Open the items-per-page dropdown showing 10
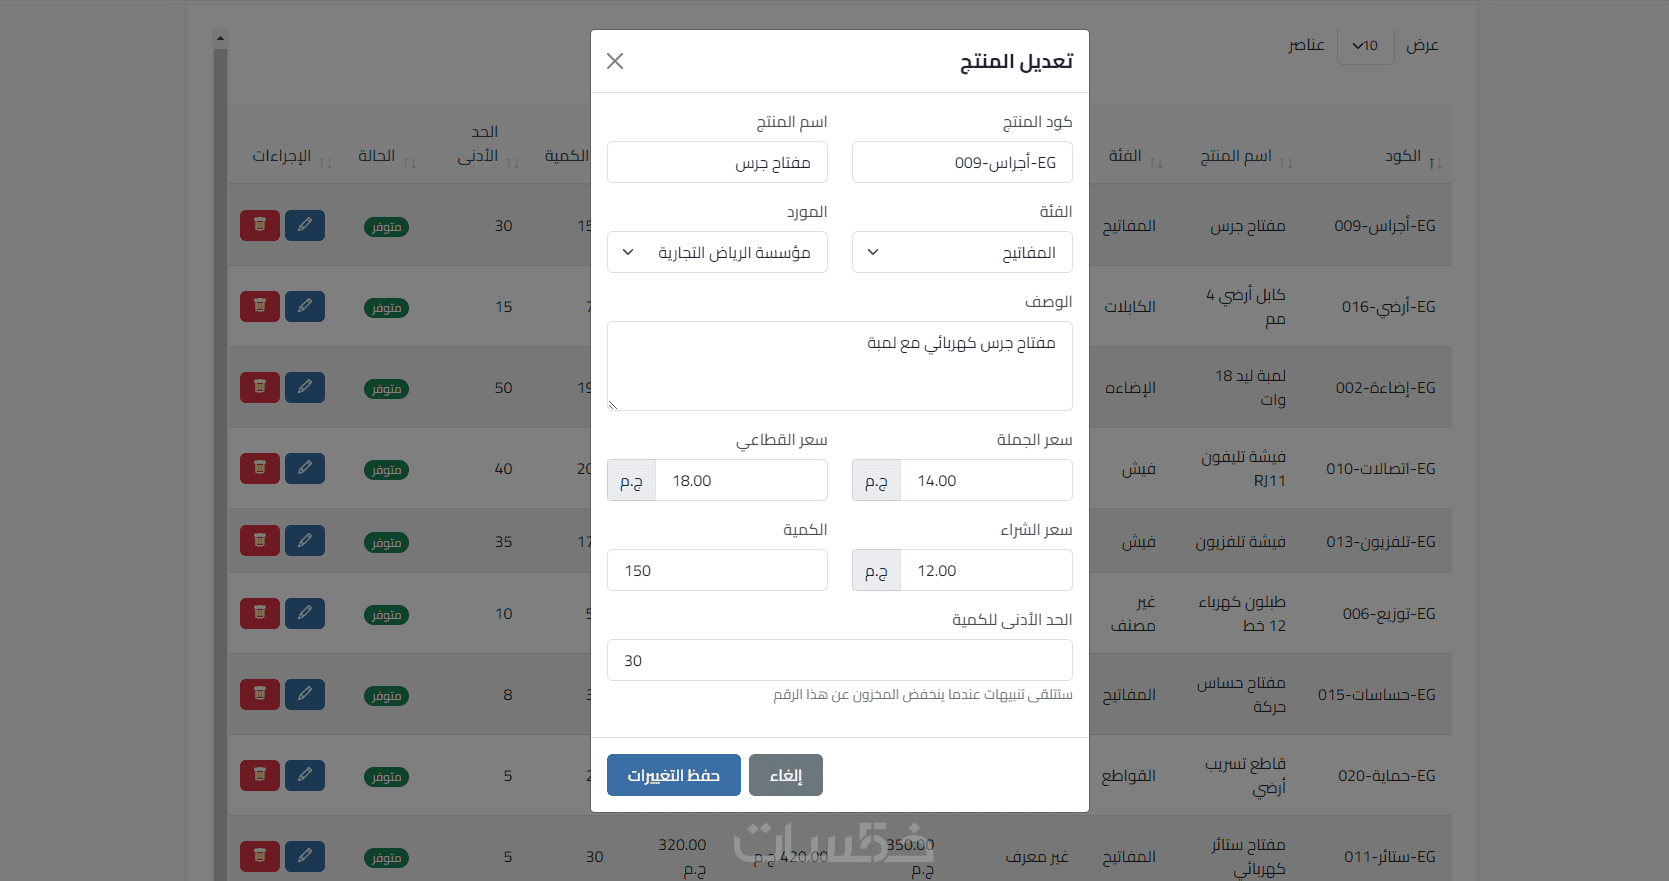The height and width of the screenshot is (881, 1669). tap(1365, 45)
